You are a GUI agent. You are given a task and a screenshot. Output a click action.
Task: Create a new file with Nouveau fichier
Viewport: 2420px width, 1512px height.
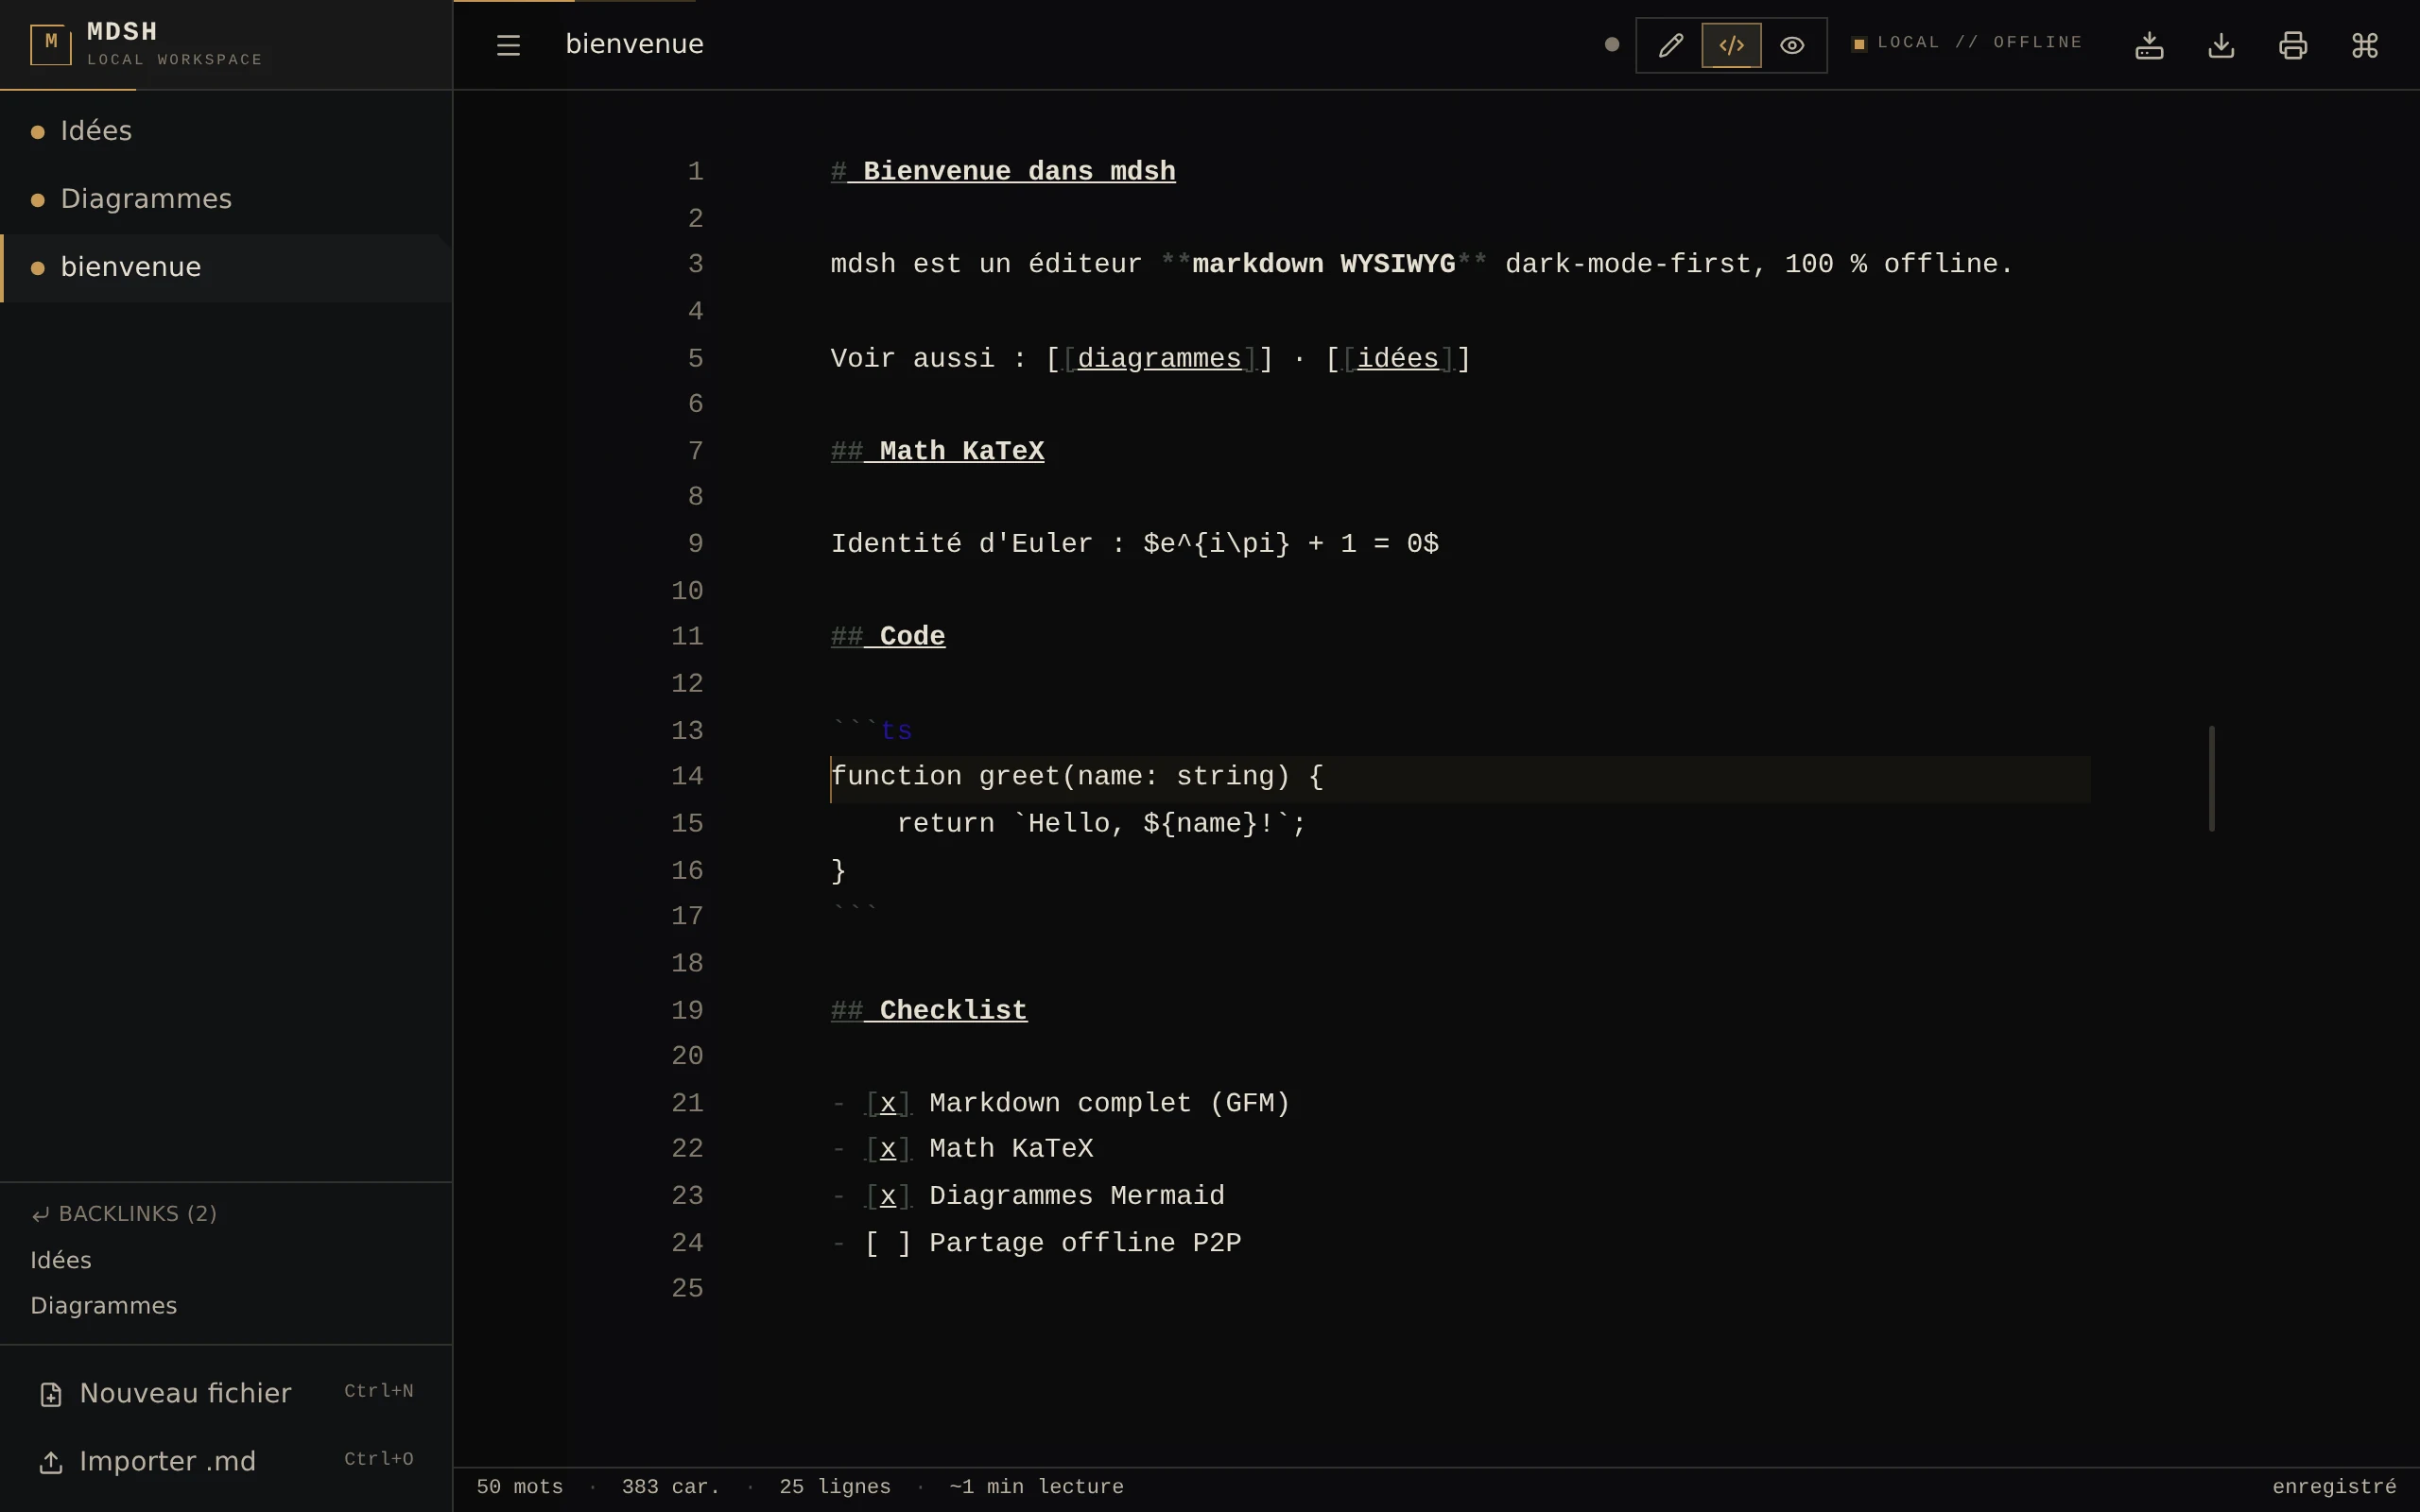point(226,1393)
